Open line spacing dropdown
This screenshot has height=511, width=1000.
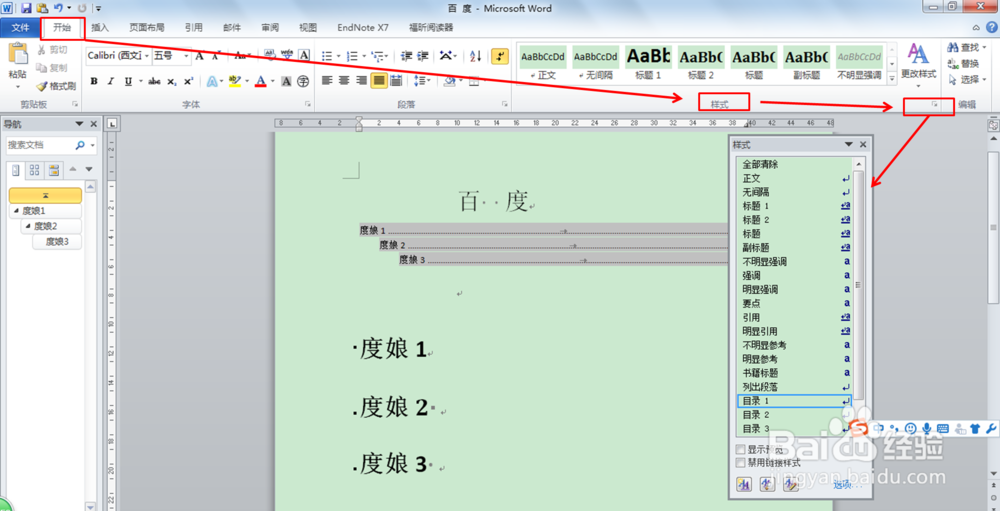(x=422, y=81)
